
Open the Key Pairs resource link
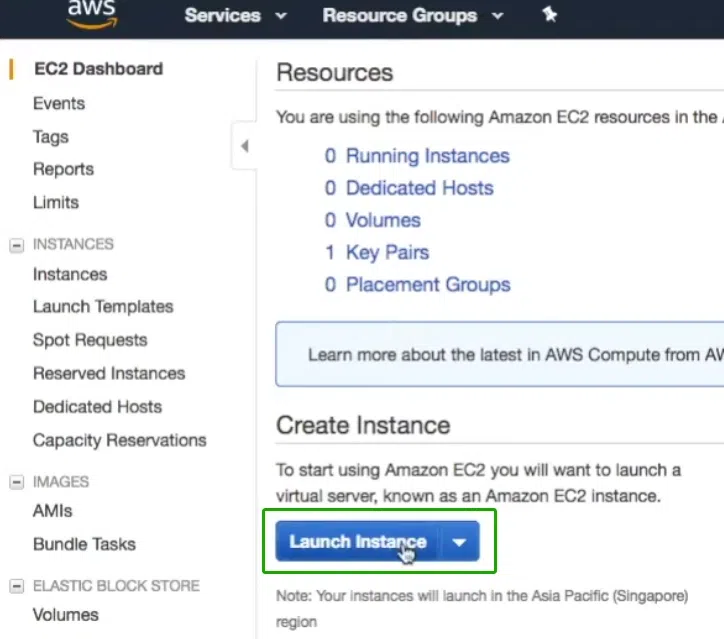[x=387, y=253]
